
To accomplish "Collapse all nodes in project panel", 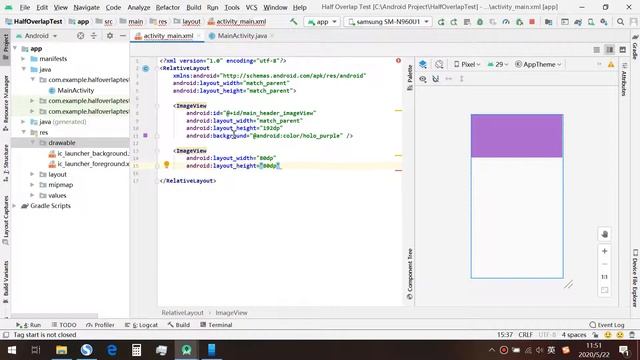I will point(93,36).
